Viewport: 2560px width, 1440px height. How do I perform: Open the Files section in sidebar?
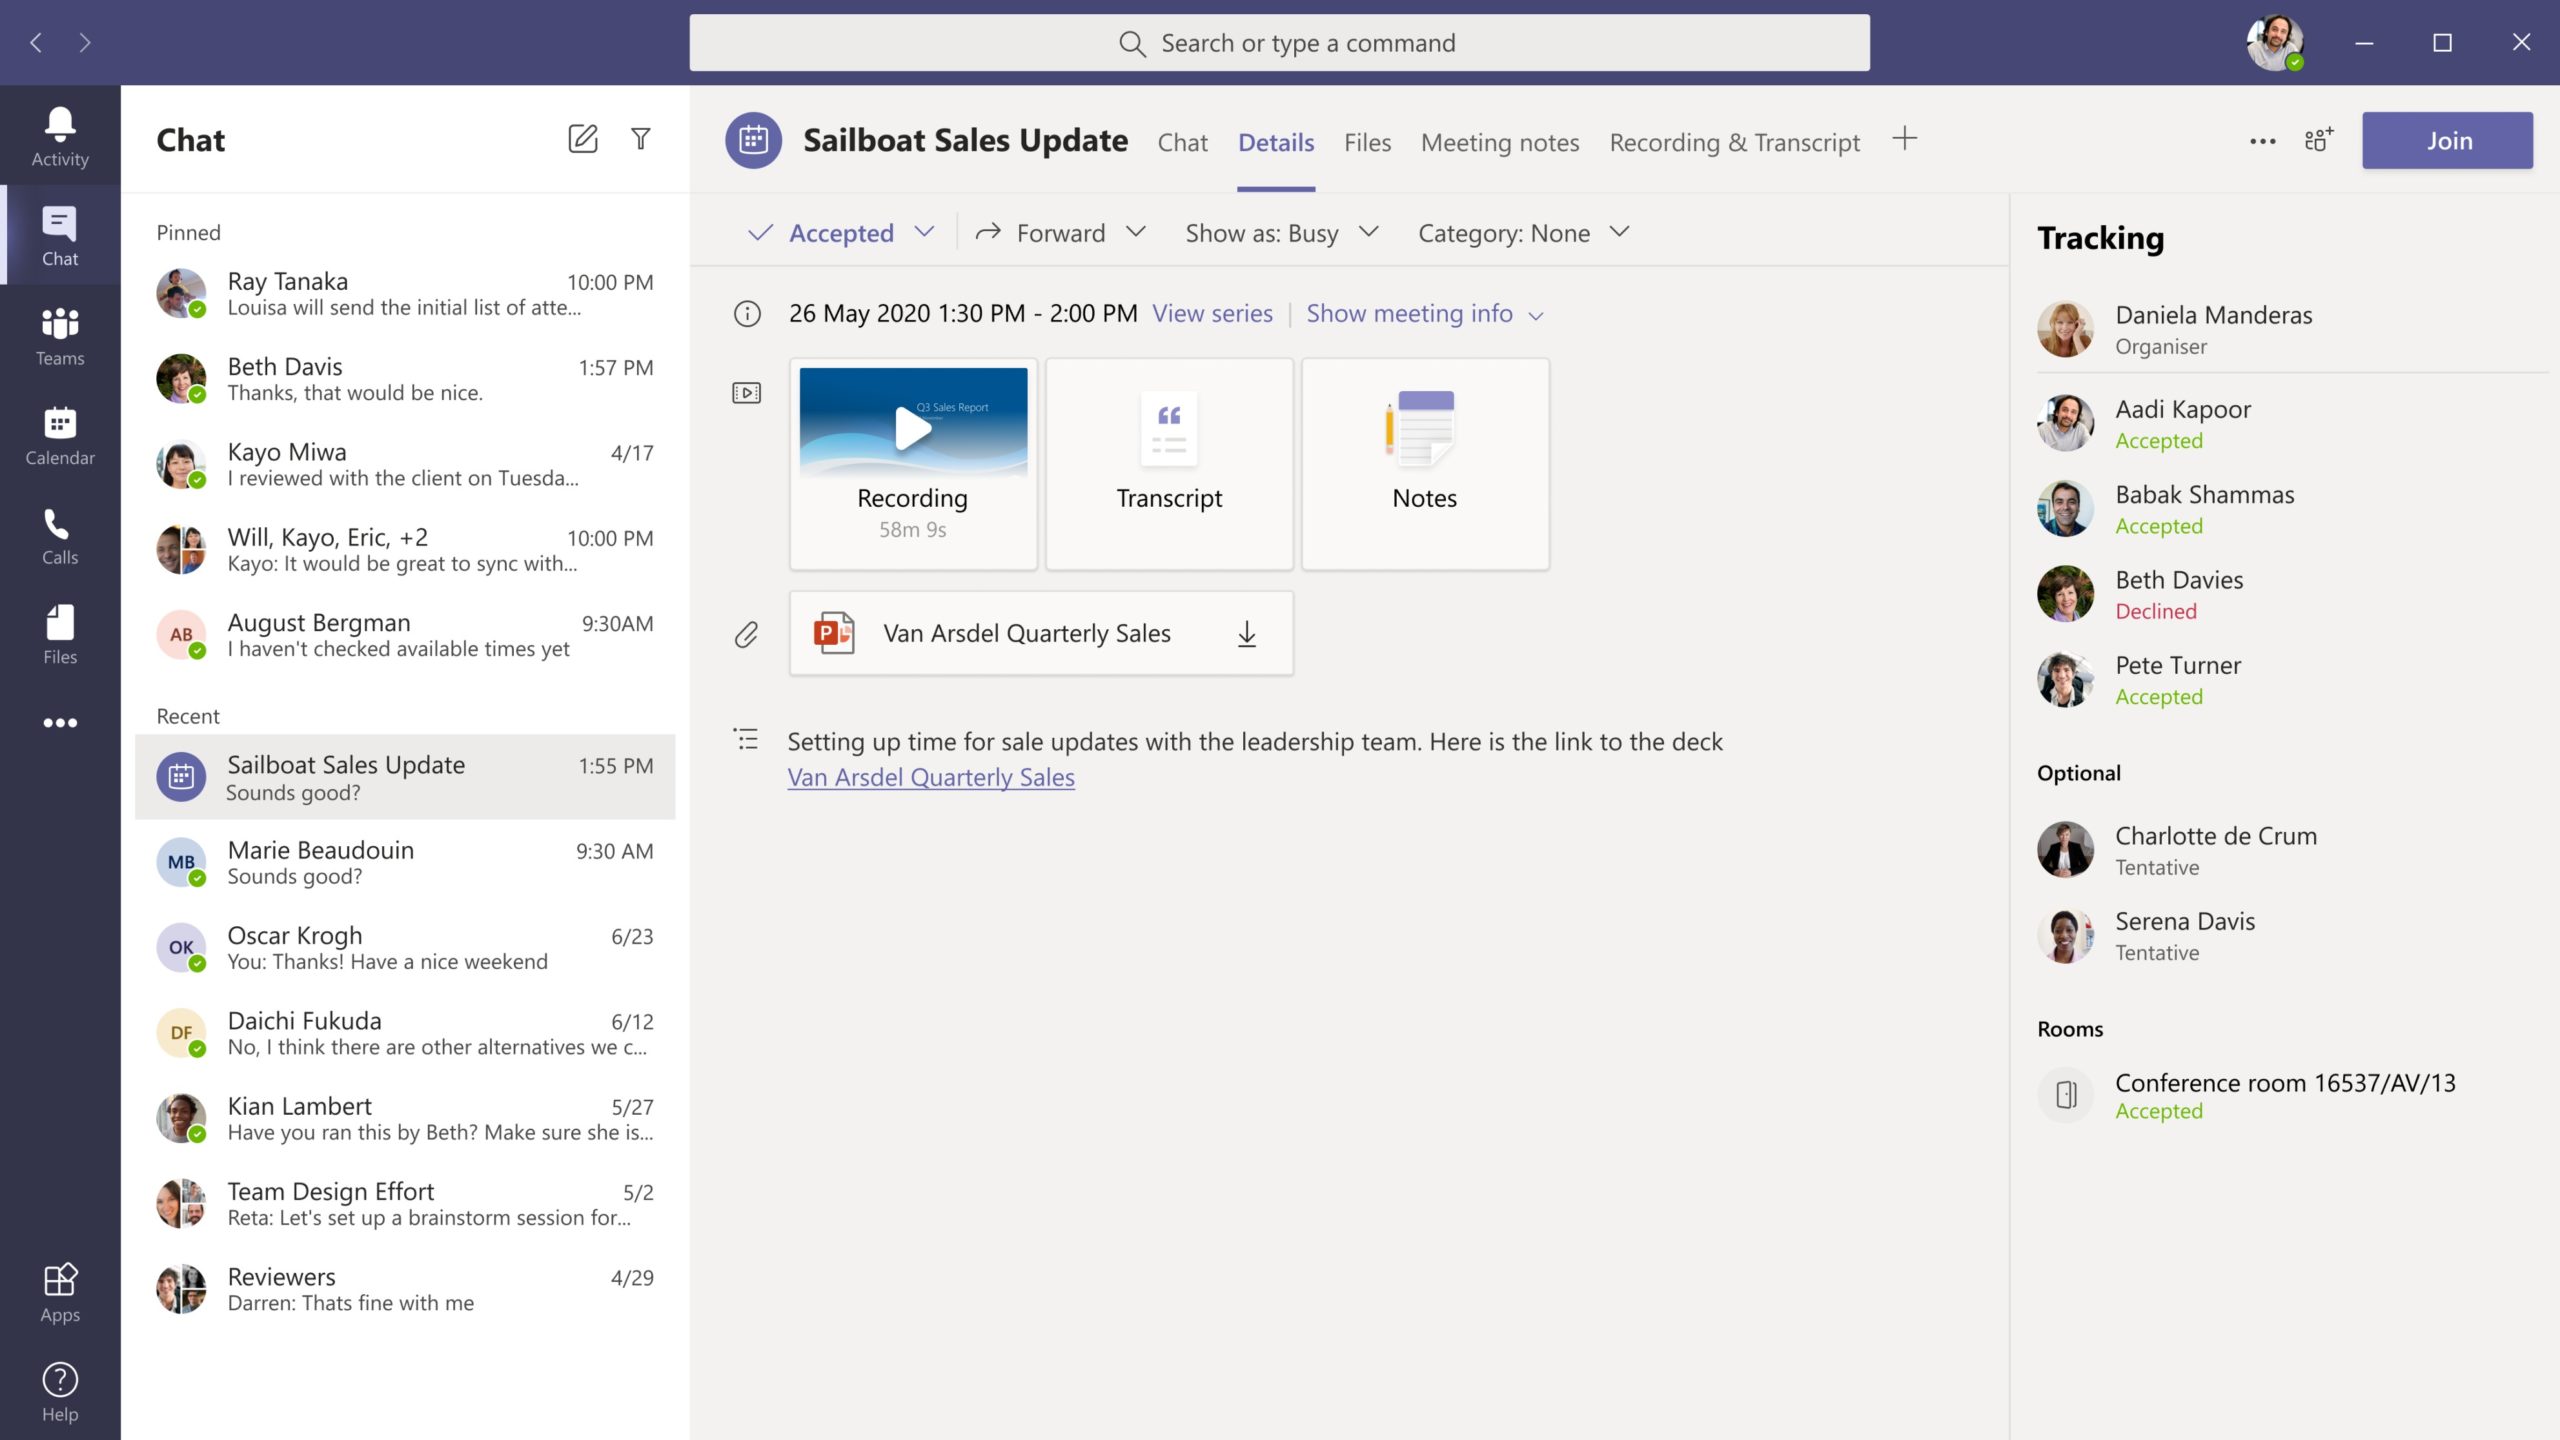point(60,635)
